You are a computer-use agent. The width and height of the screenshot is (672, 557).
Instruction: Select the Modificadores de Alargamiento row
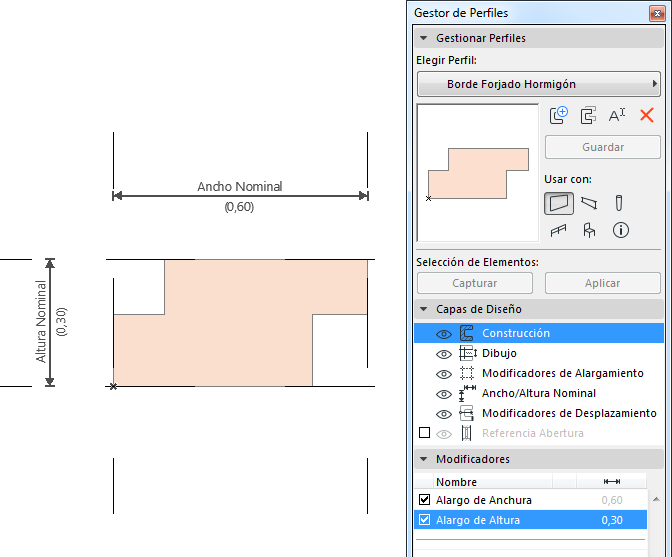point(539,373)
